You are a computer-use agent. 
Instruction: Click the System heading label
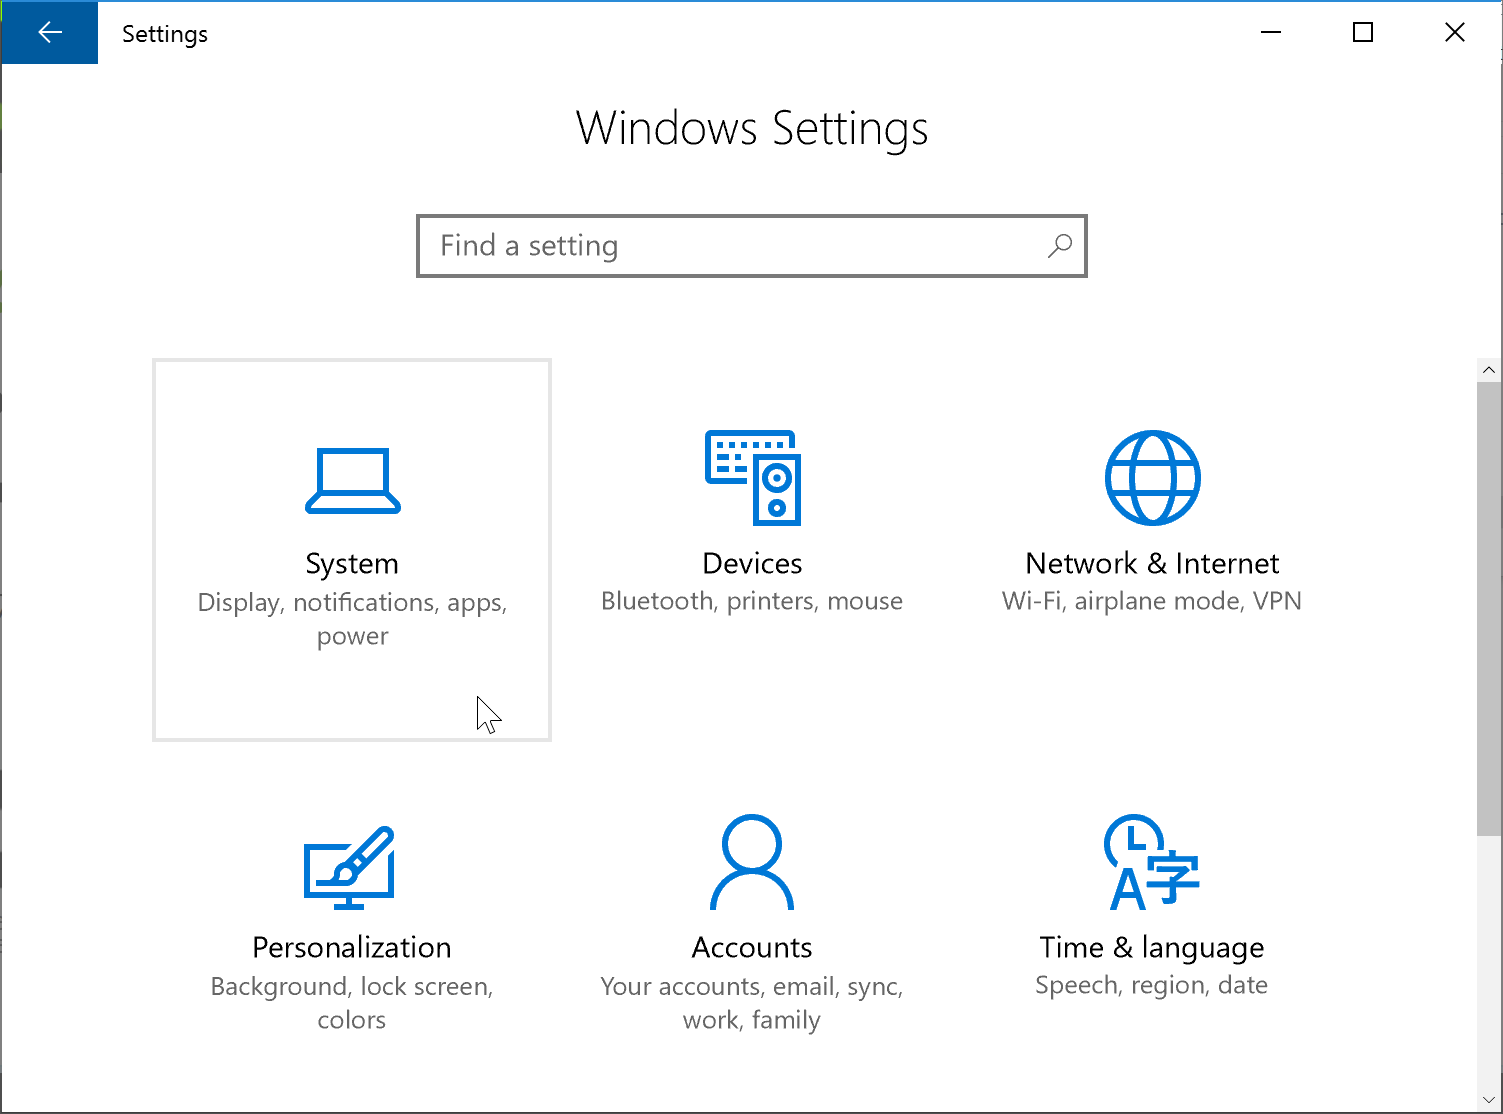352,564
